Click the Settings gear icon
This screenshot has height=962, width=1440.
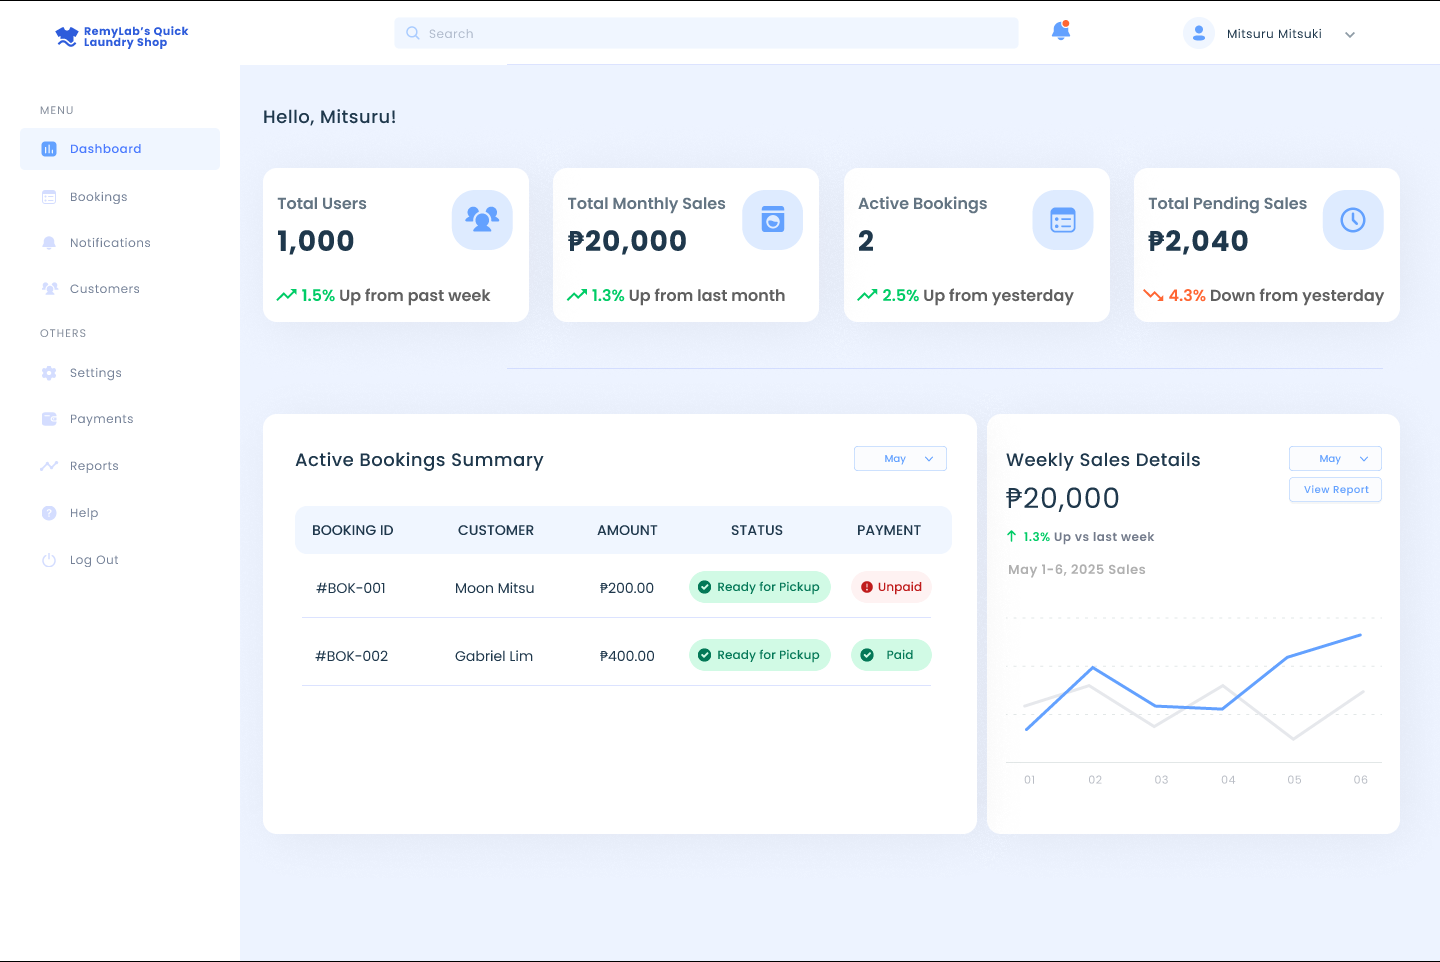(x=50, y=372)
